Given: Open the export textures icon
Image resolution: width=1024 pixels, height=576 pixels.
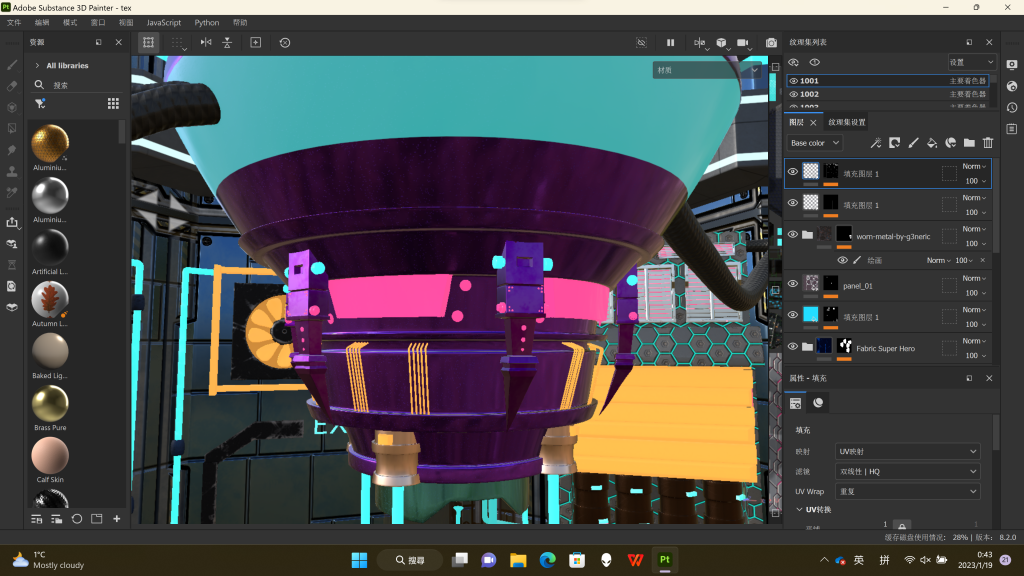Looking at the screenshot, I should click(12, 222).
